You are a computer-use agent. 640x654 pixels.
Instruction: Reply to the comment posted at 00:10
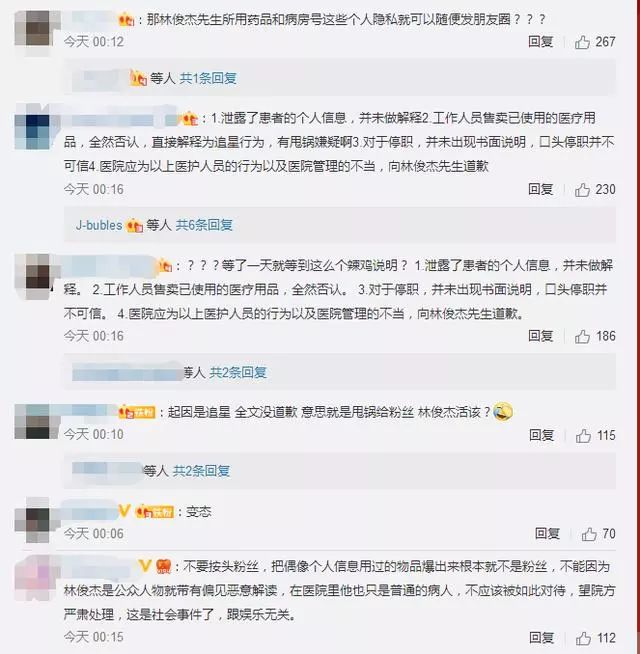coord(542,435)
